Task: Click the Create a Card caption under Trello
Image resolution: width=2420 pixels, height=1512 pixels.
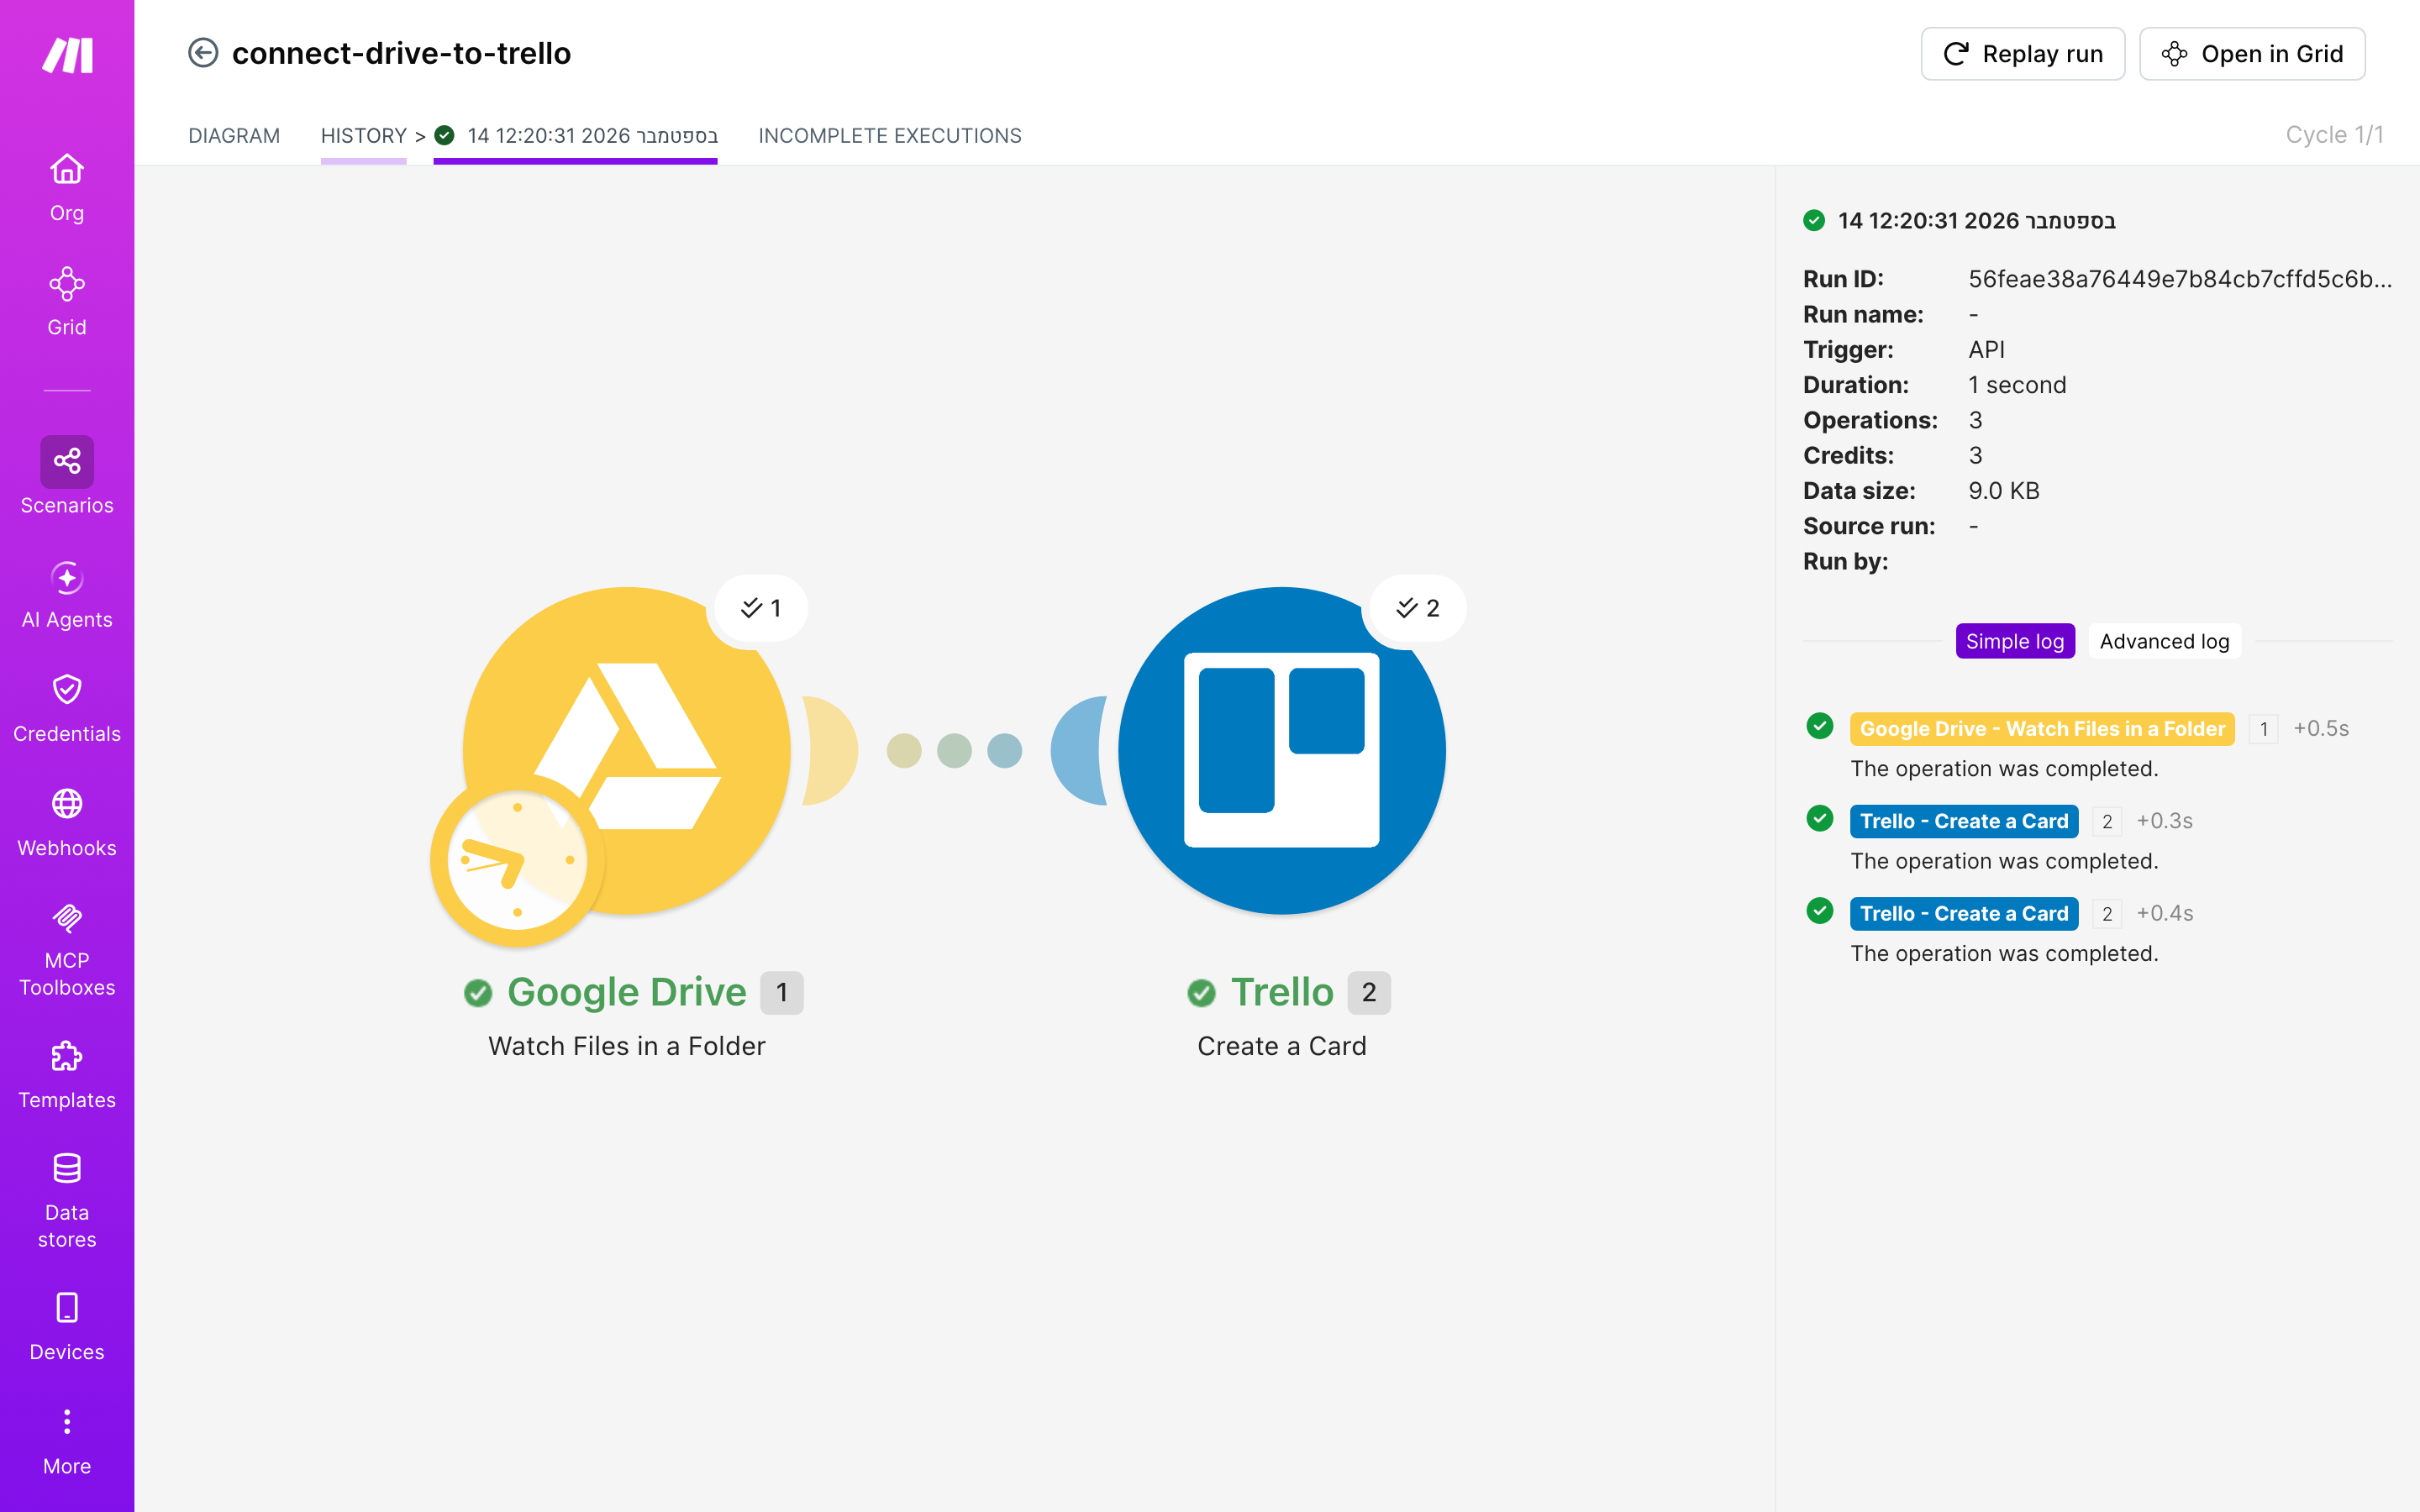Action: click(1282, 1046)
